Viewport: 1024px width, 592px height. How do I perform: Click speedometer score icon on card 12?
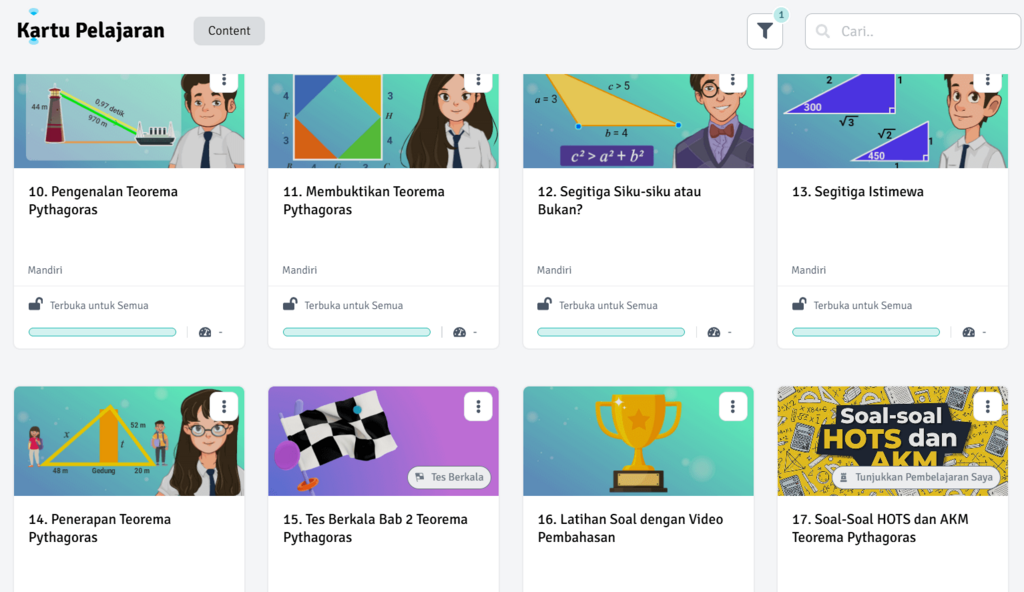[x=714, y=332]
